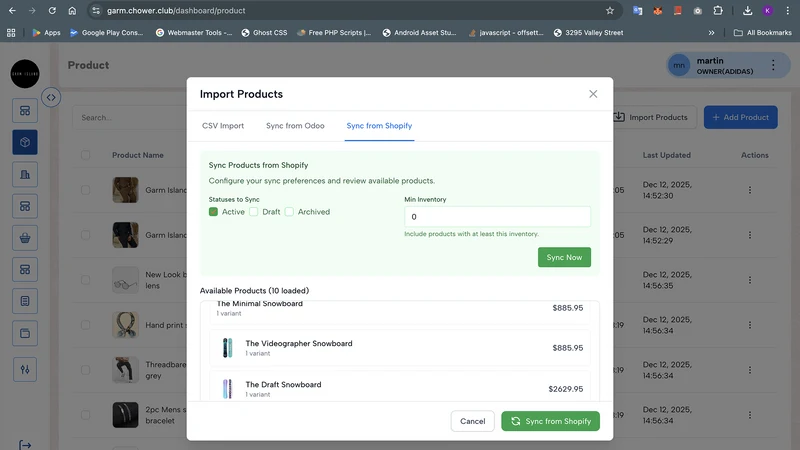Open the basket sidebar icon
Viewport: 800px width, 450px height.
[x=25, y=238]
